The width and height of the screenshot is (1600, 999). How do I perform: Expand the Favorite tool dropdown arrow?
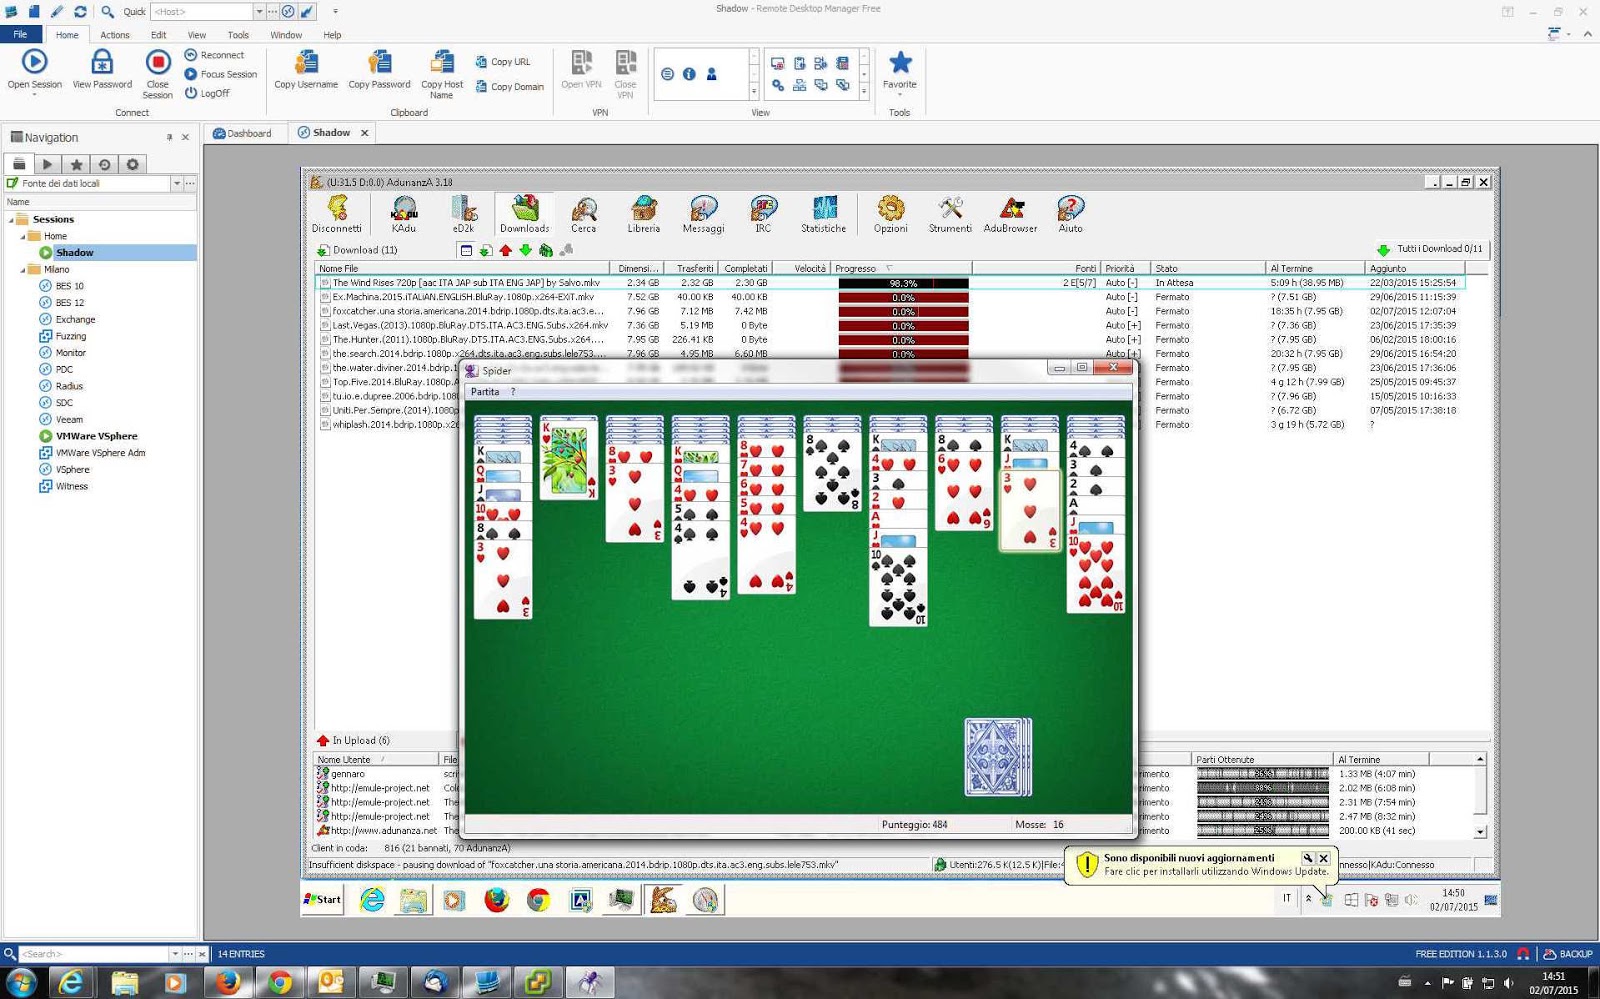coord(900,96)
